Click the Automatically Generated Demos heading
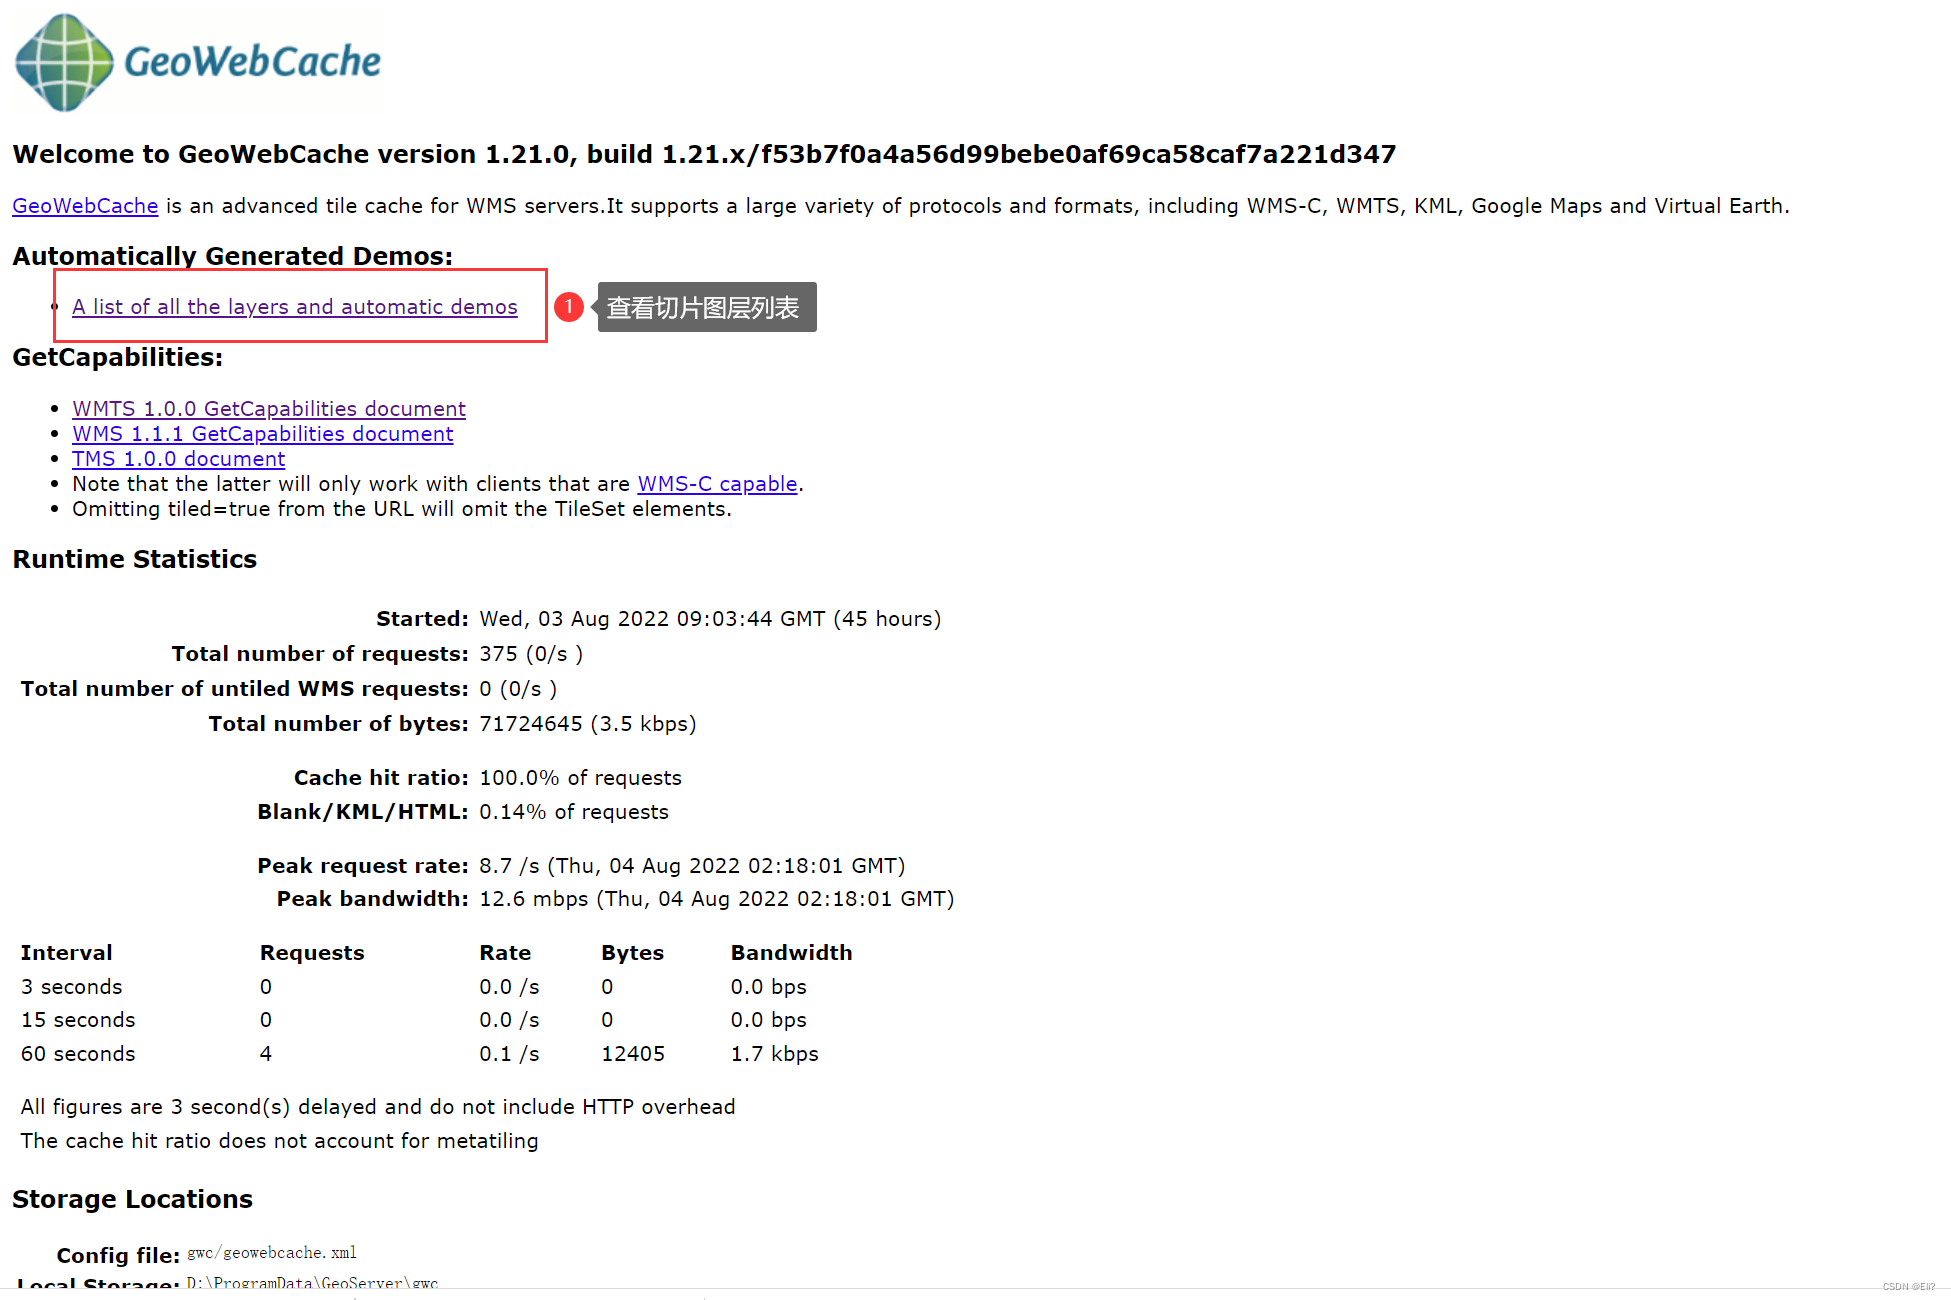 click(x=233, y=256)
